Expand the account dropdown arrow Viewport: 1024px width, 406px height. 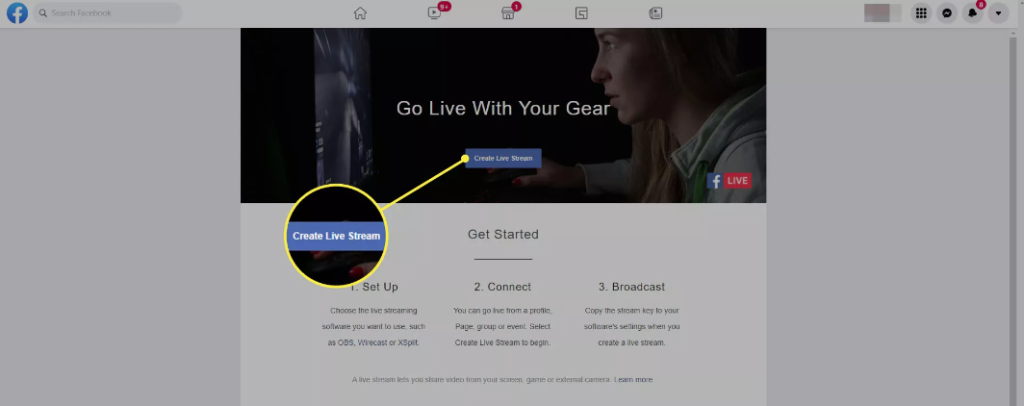click(998, 13)
